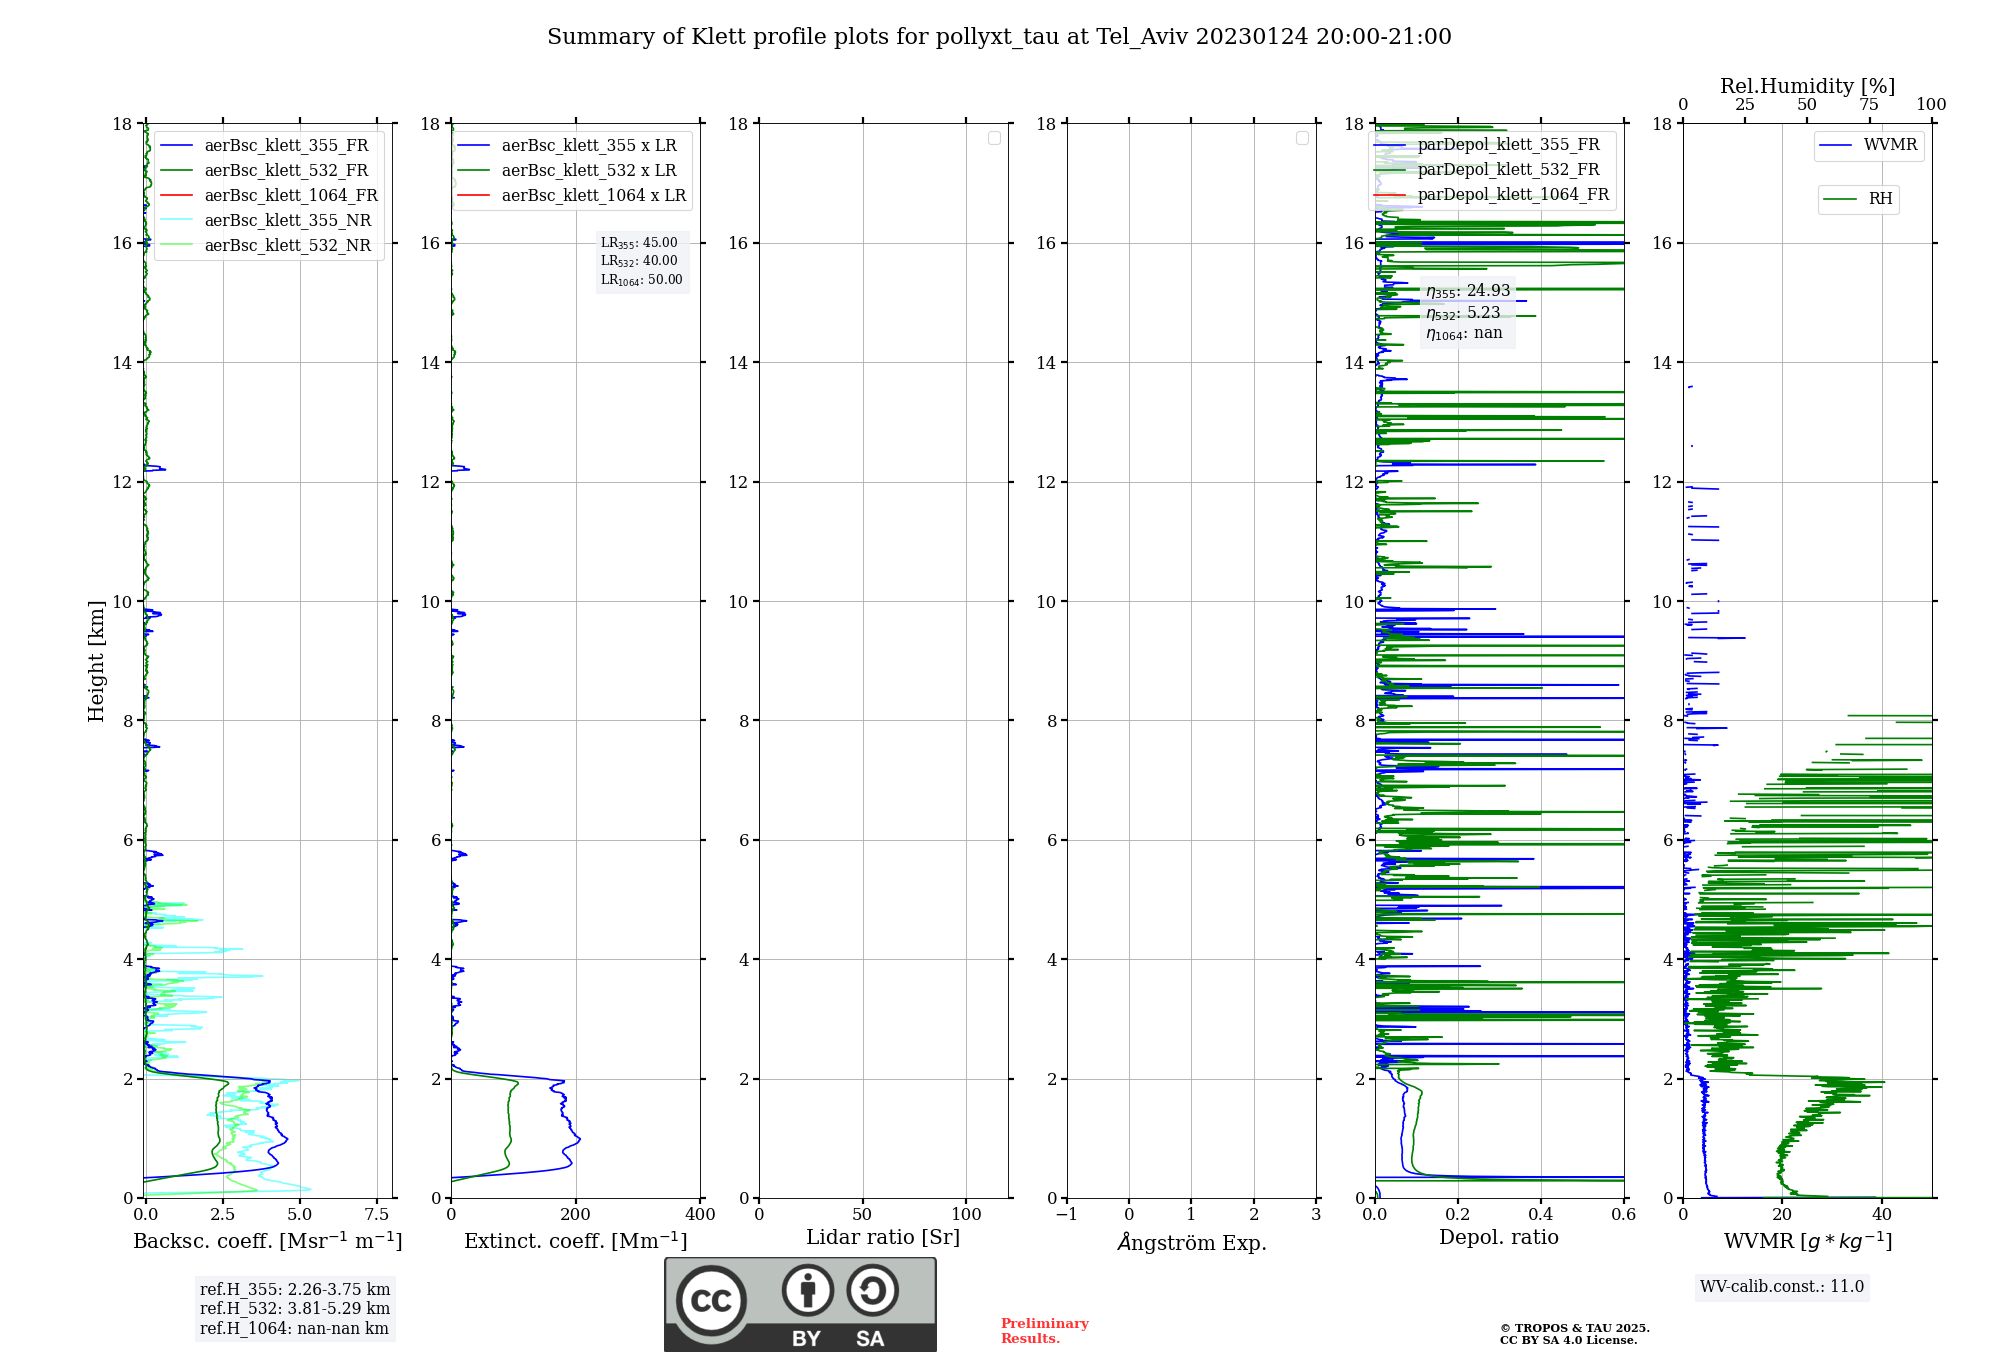Click the aerBsc_klett_1064 x LR legend entry
This screenshot has width=2000, height=1360.
[x=572, y=195]
